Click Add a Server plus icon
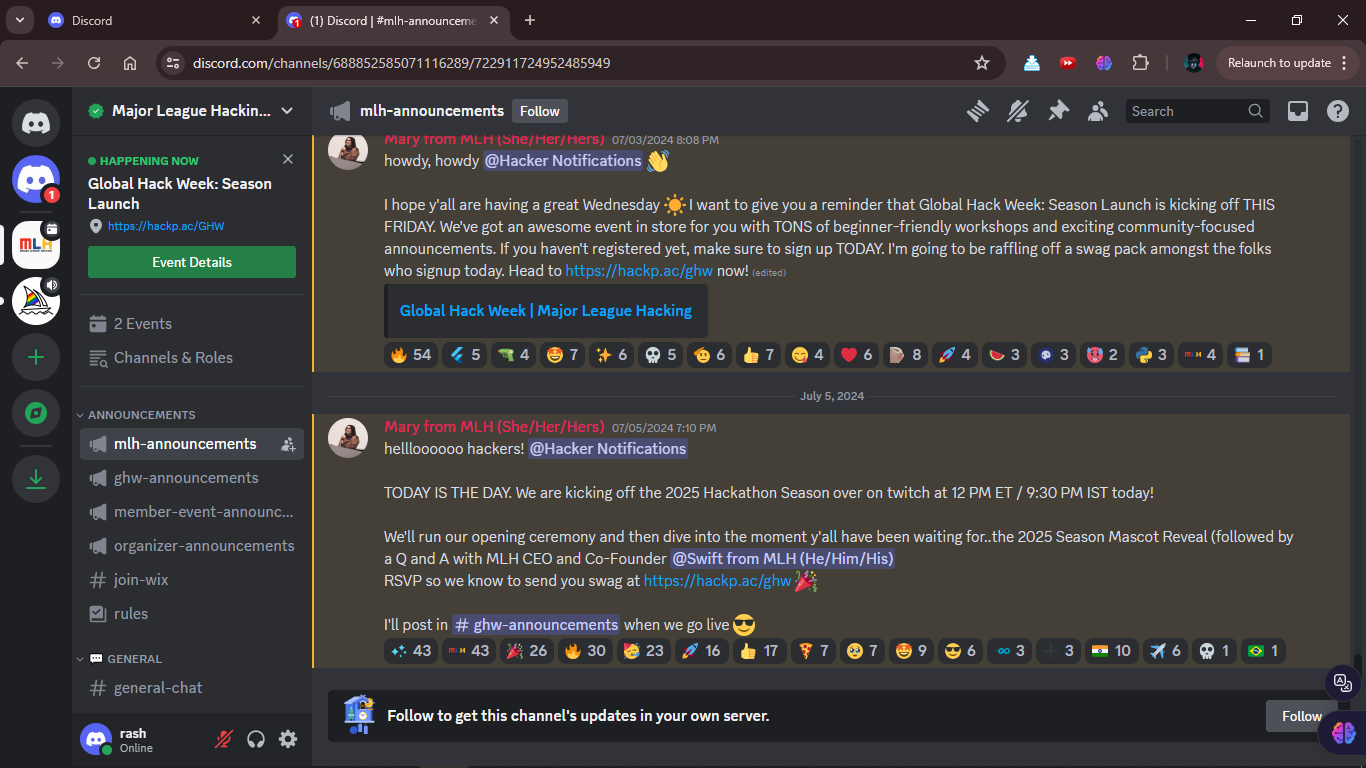The image size is (1366, 768). coord(36,357)
